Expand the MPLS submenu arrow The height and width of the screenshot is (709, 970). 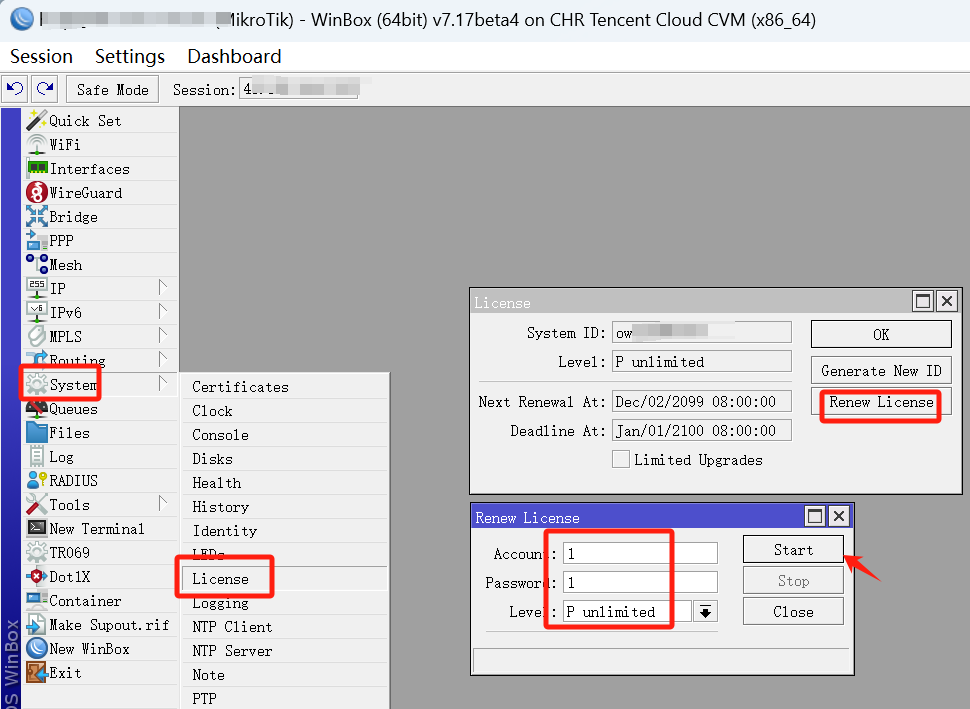point(162,336)
